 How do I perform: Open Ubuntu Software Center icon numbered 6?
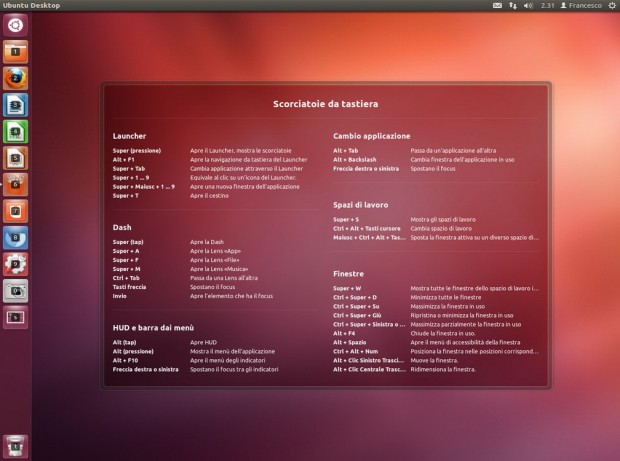pyautogui.click(x=15, y=184)
